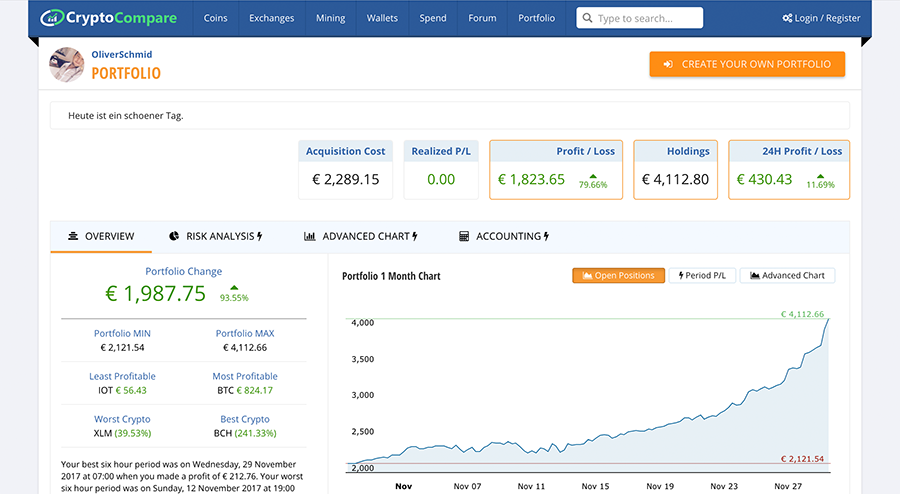
Task: Click Least Profitable IOT € 56.43
Action: [x=122, y=390]
